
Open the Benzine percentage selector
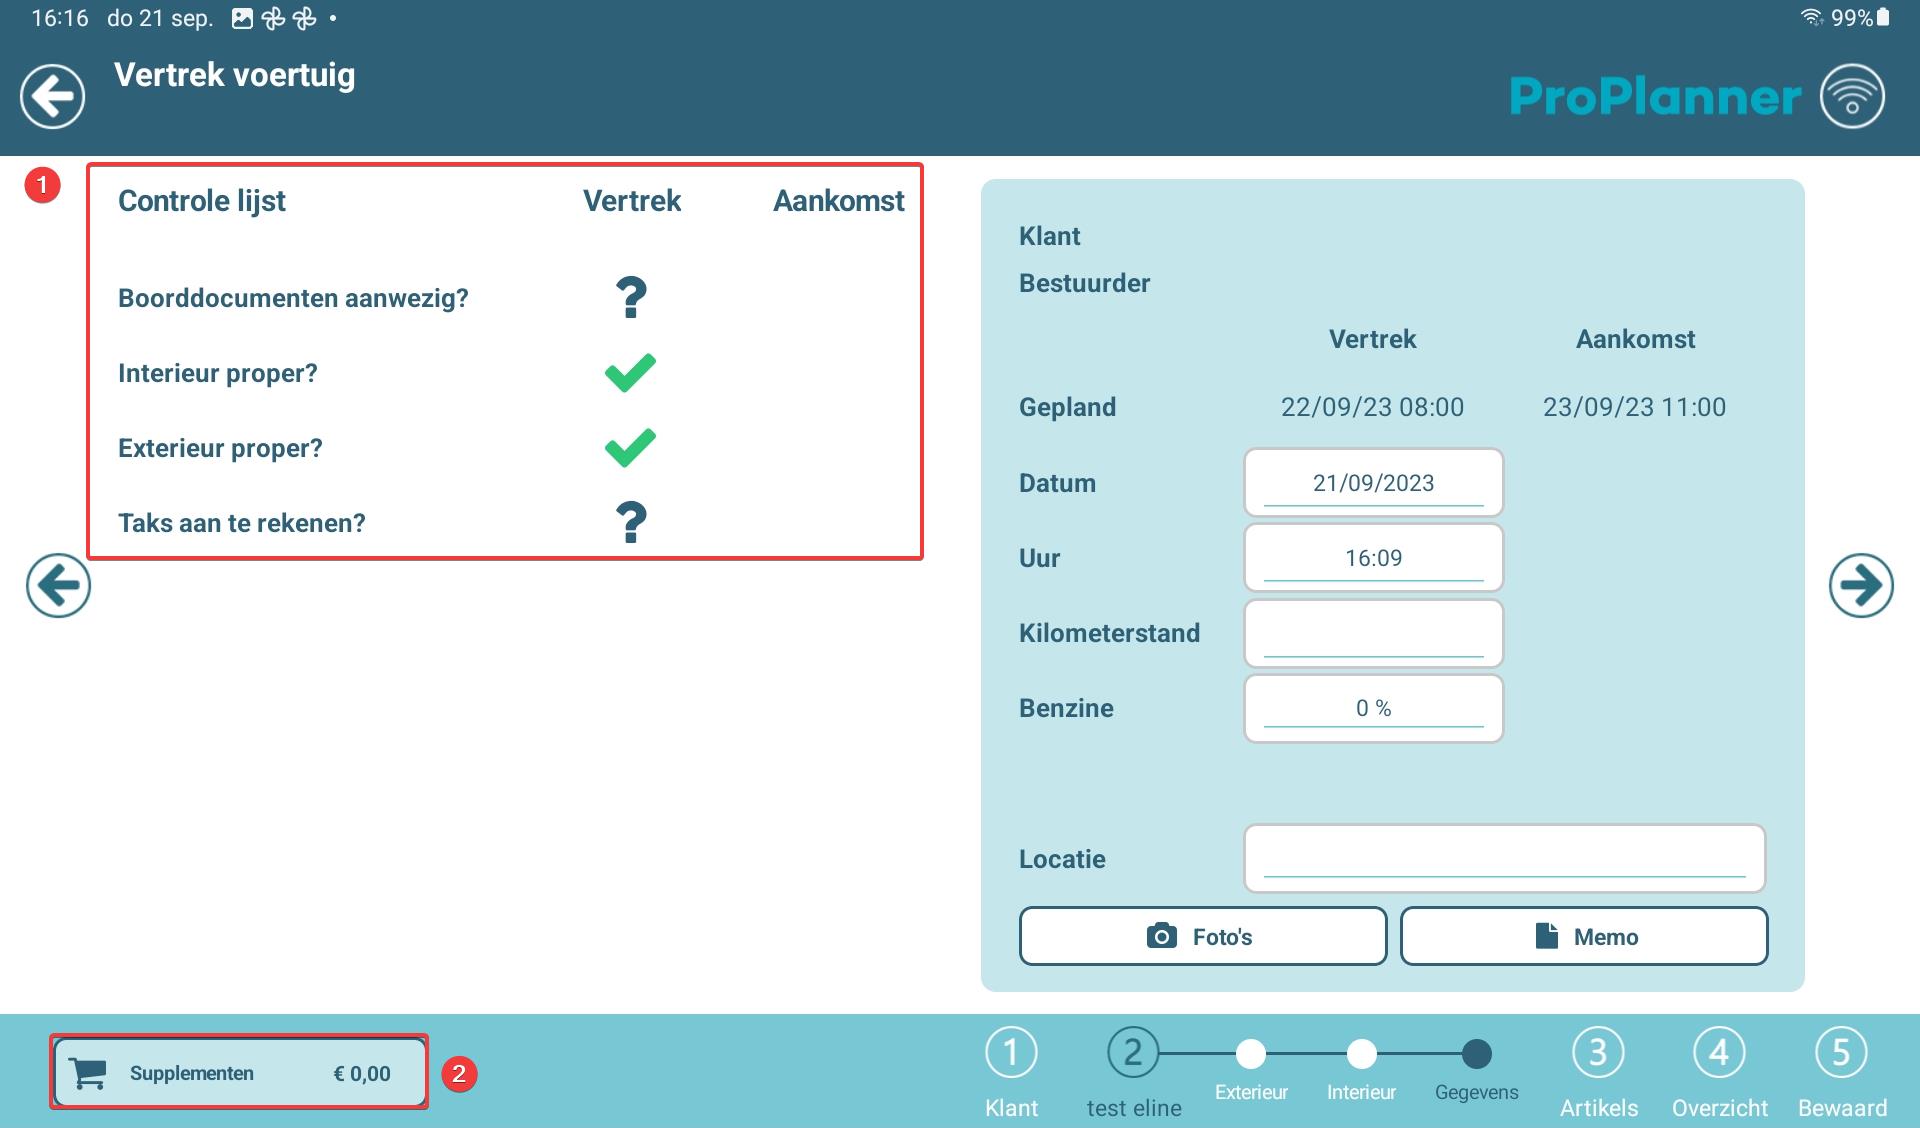click(1373, 708)
